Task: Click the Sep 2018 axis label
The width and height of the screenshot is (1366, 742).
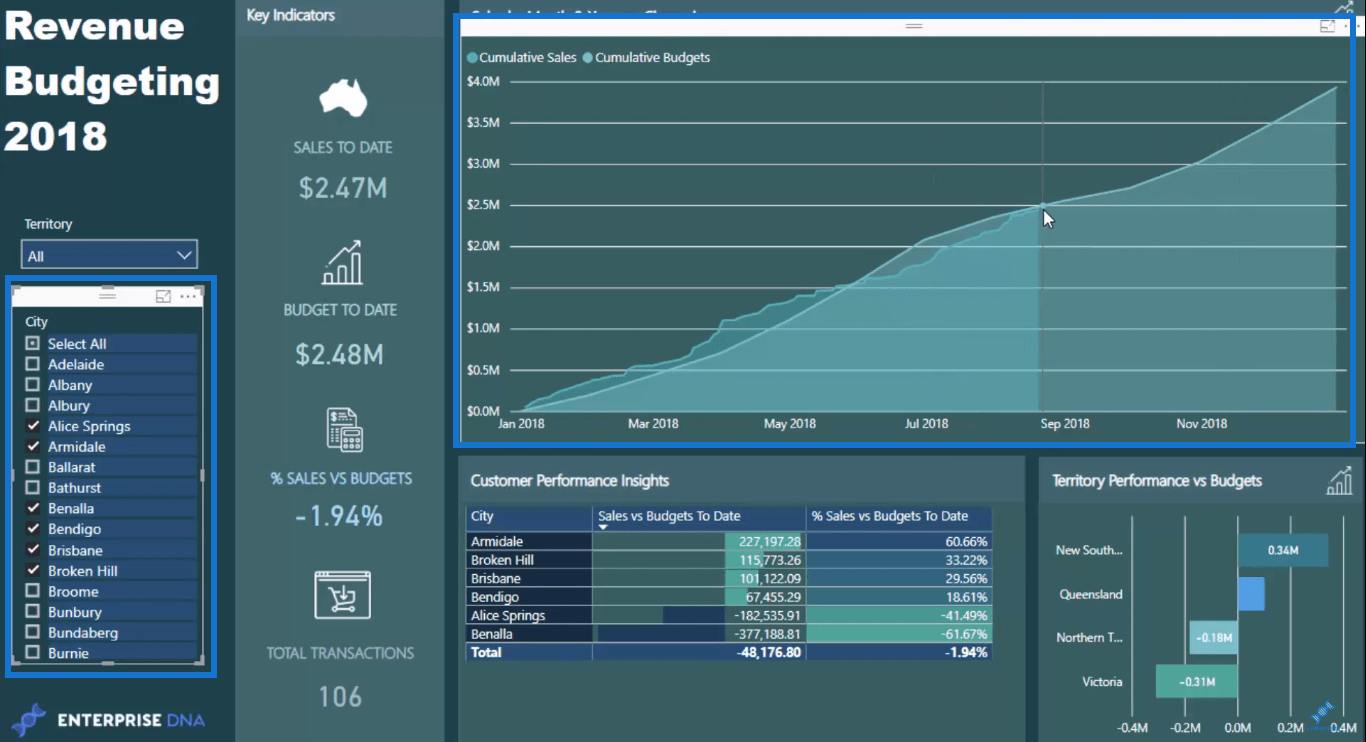Action: point(1065,424)
